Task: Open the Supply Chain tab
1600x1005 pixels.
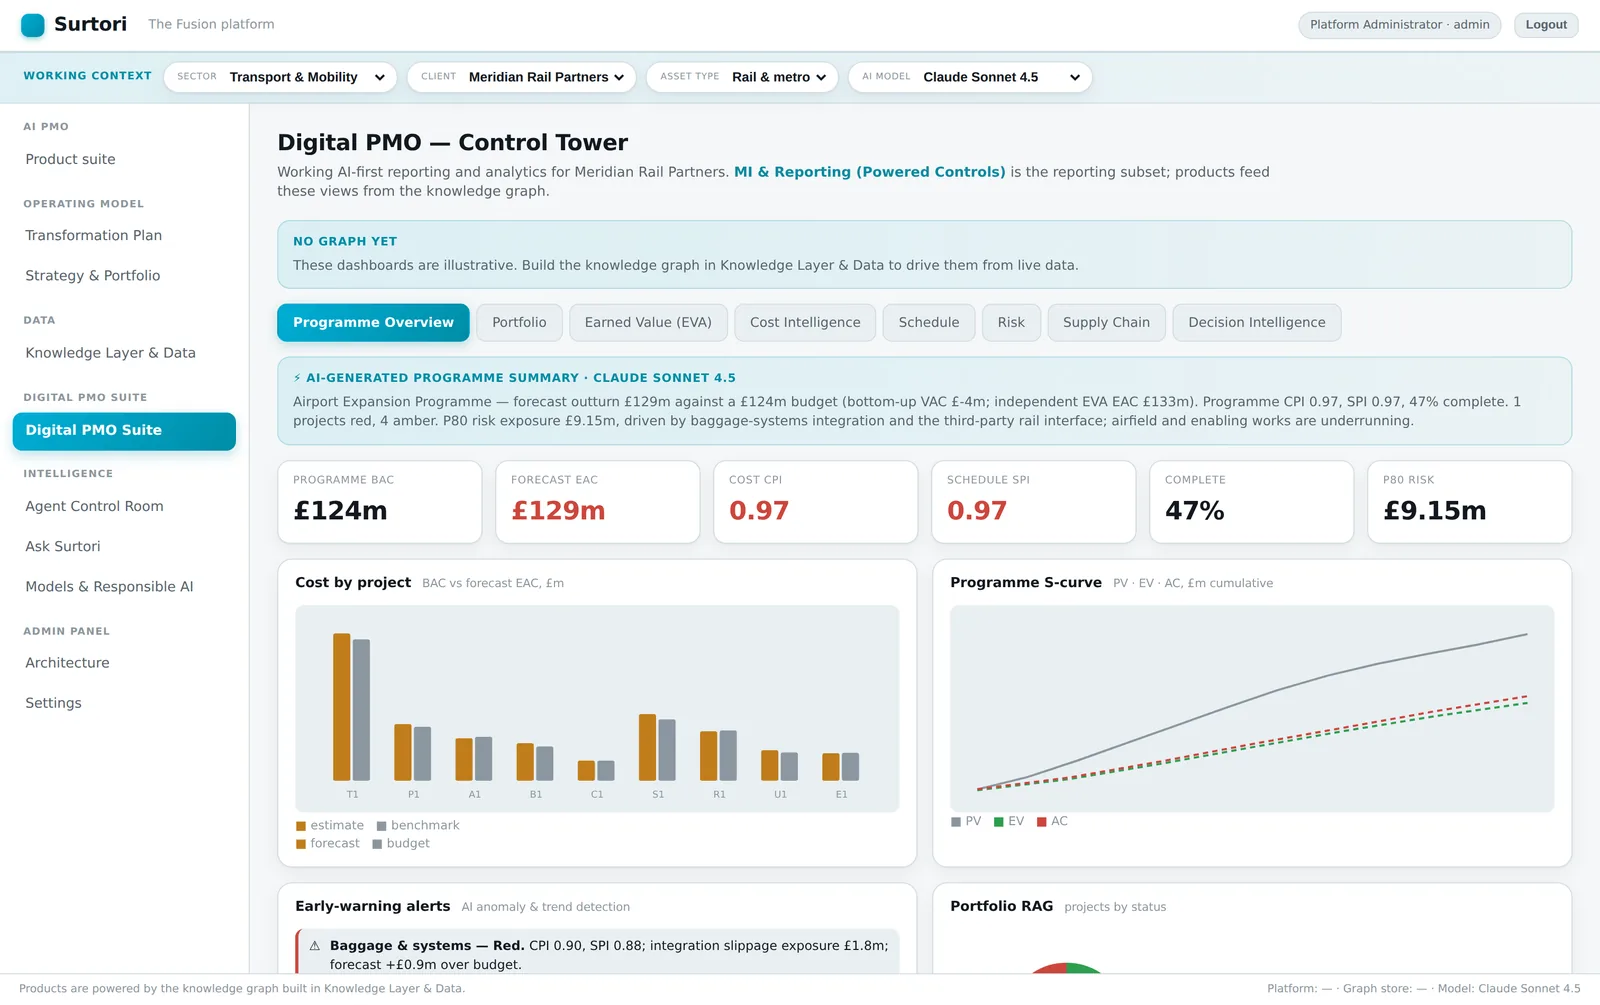Action: 1106,323
